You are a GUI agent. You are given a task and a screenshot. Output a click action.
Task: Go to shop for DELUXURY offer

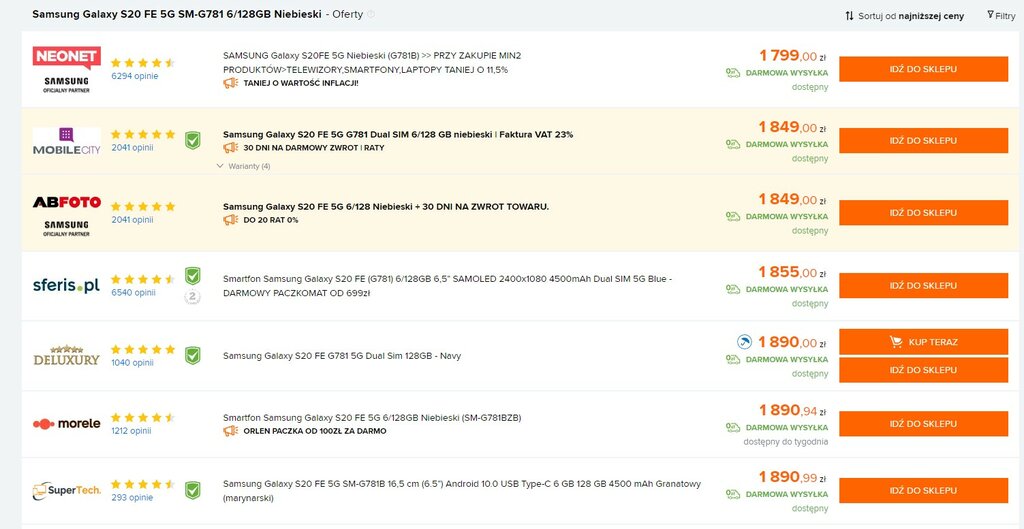[923, 370]
